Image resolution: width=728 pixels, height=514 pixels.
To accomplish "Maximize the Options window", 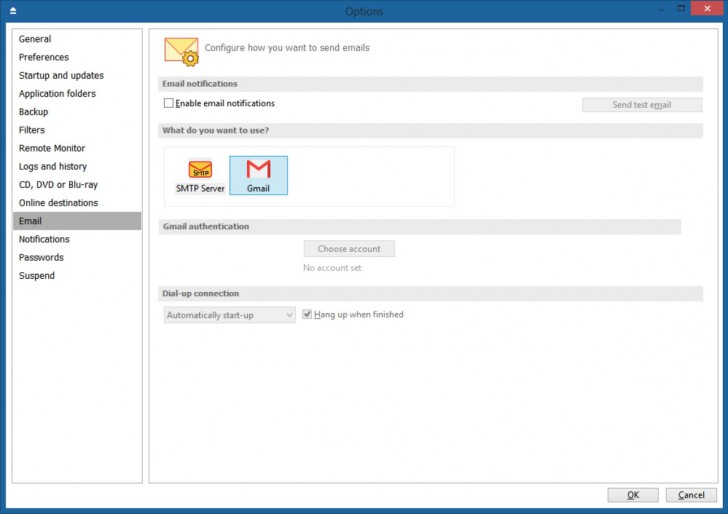I will click(681, 8).
